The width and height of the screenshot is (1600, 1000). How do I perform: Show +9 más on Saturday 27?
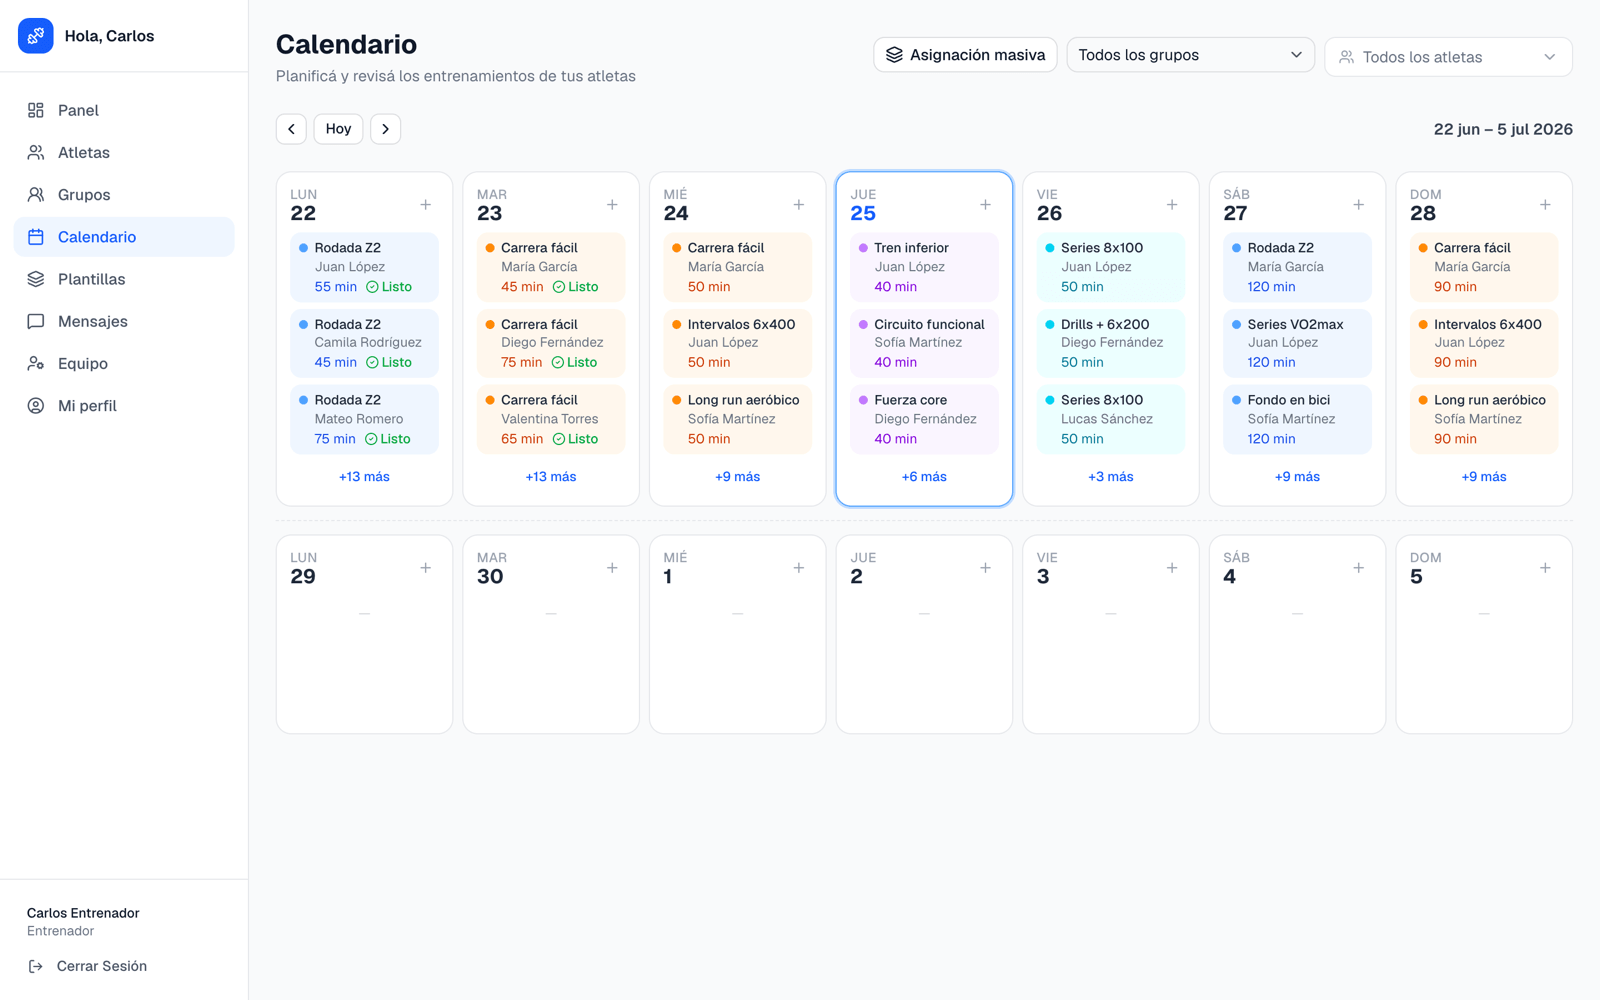[x=1297, y=477]
